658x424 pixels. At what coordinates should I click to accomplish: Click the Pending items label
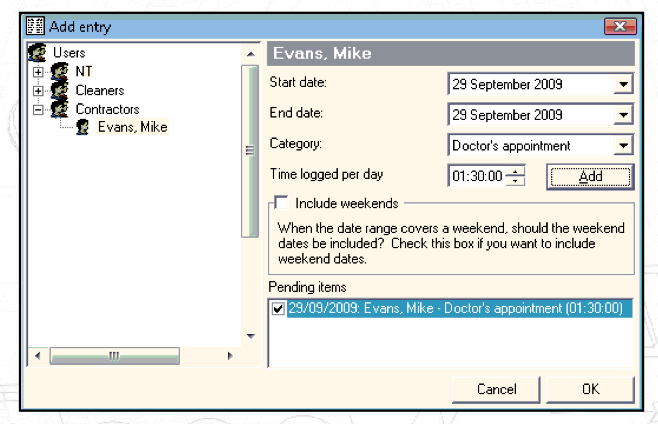(307, 287)
